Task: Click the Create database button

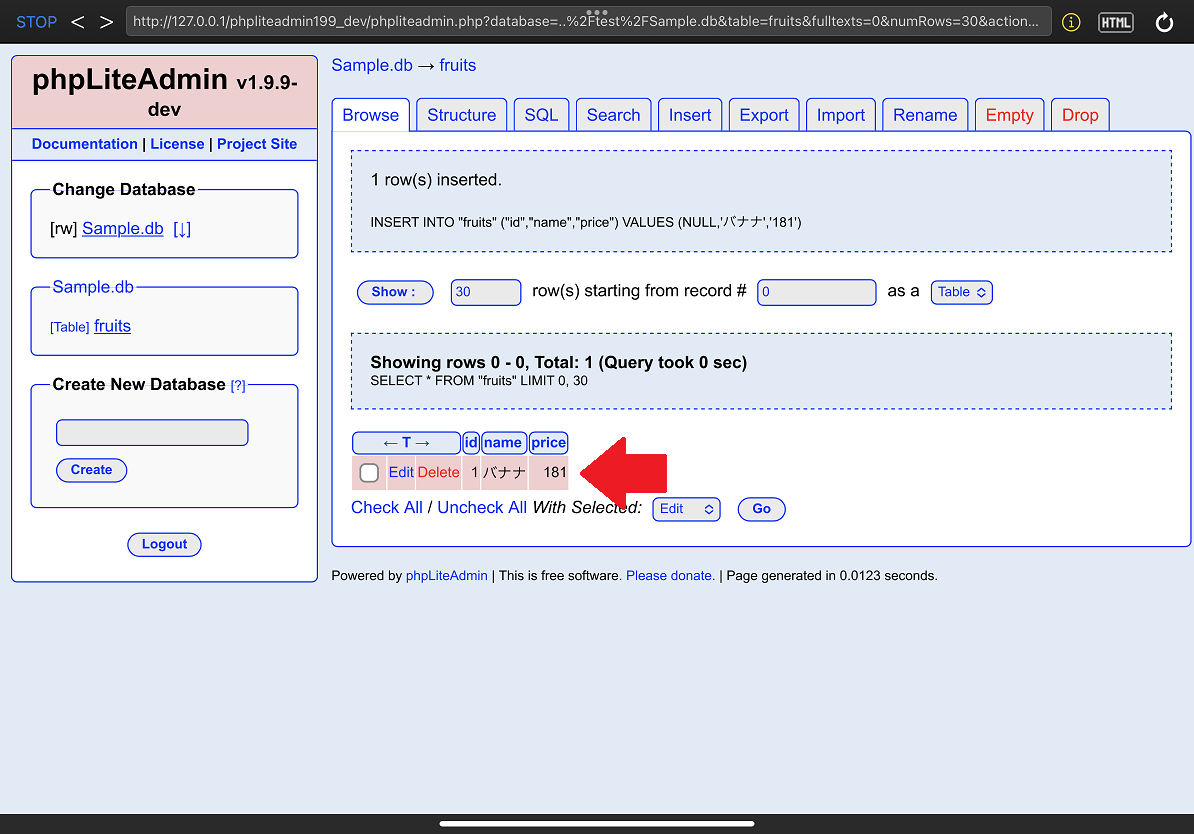Action: (x=91, y=470)
